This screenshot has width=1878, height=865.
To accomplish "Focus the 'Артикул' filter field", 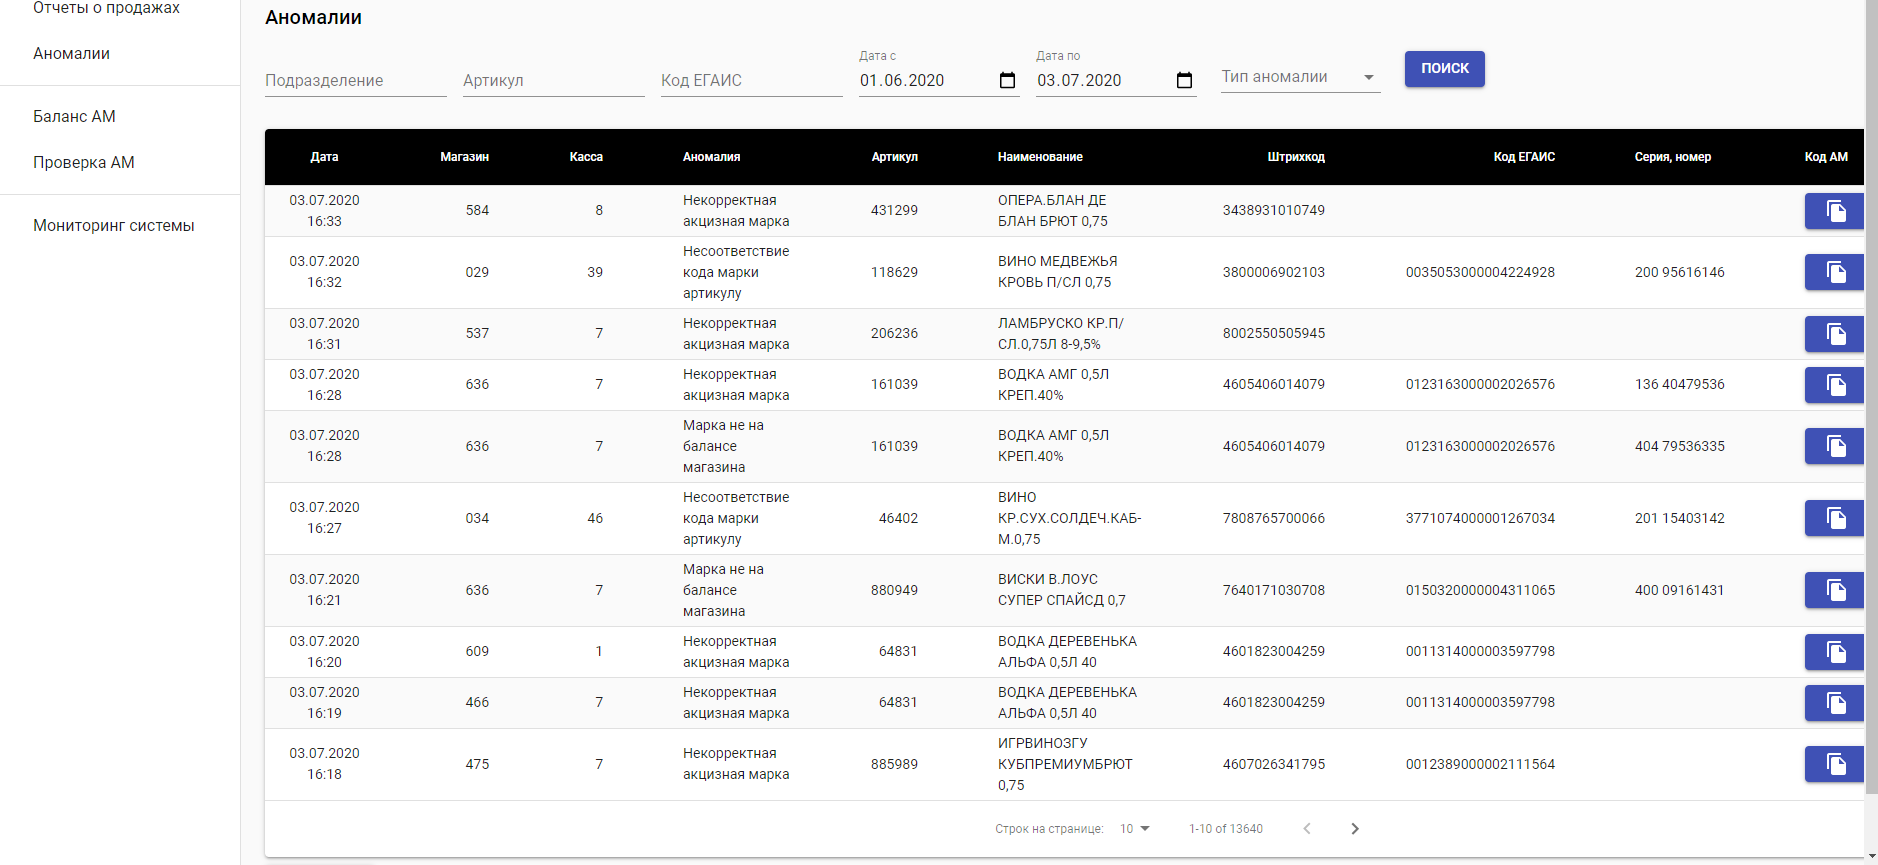I will pos(553,81).
